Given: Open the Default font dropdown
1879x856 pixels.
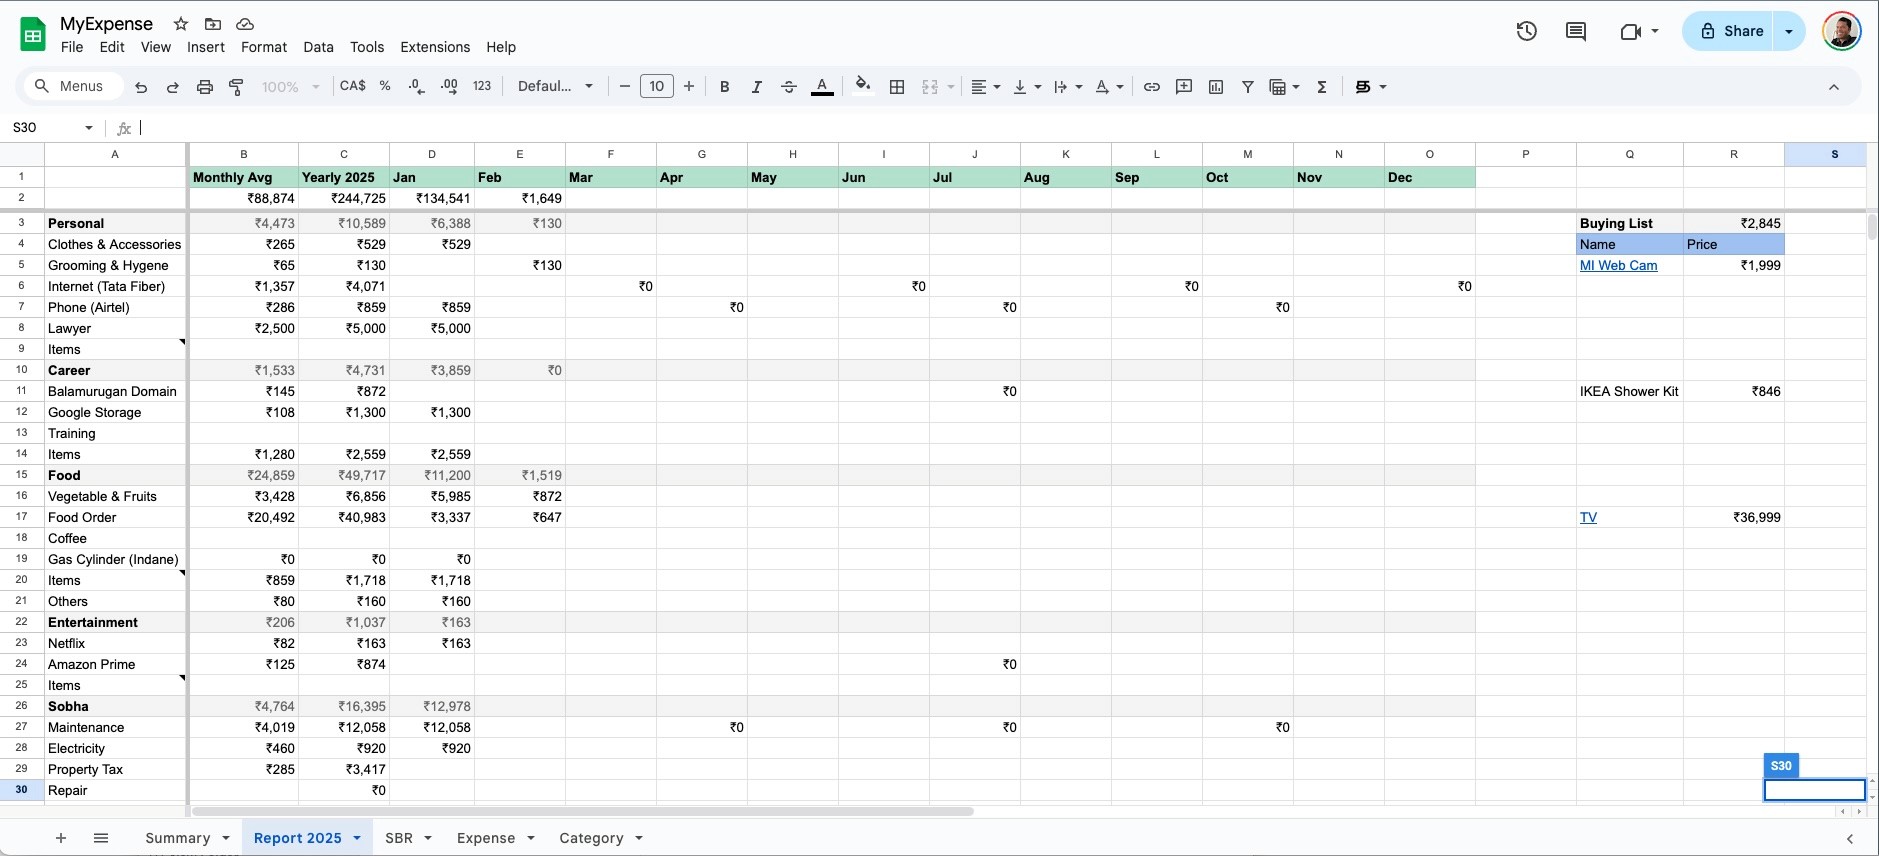Looking at the screenshot, I should pos(556,86).
